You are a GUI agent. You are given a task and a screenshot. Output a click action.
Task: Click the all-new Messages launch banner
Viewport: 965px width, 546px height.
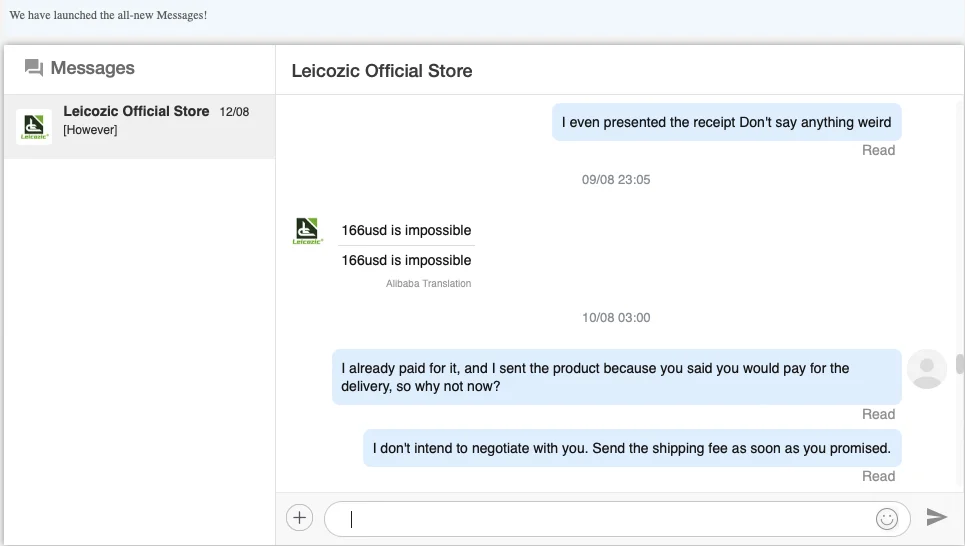tap(108, 16)
